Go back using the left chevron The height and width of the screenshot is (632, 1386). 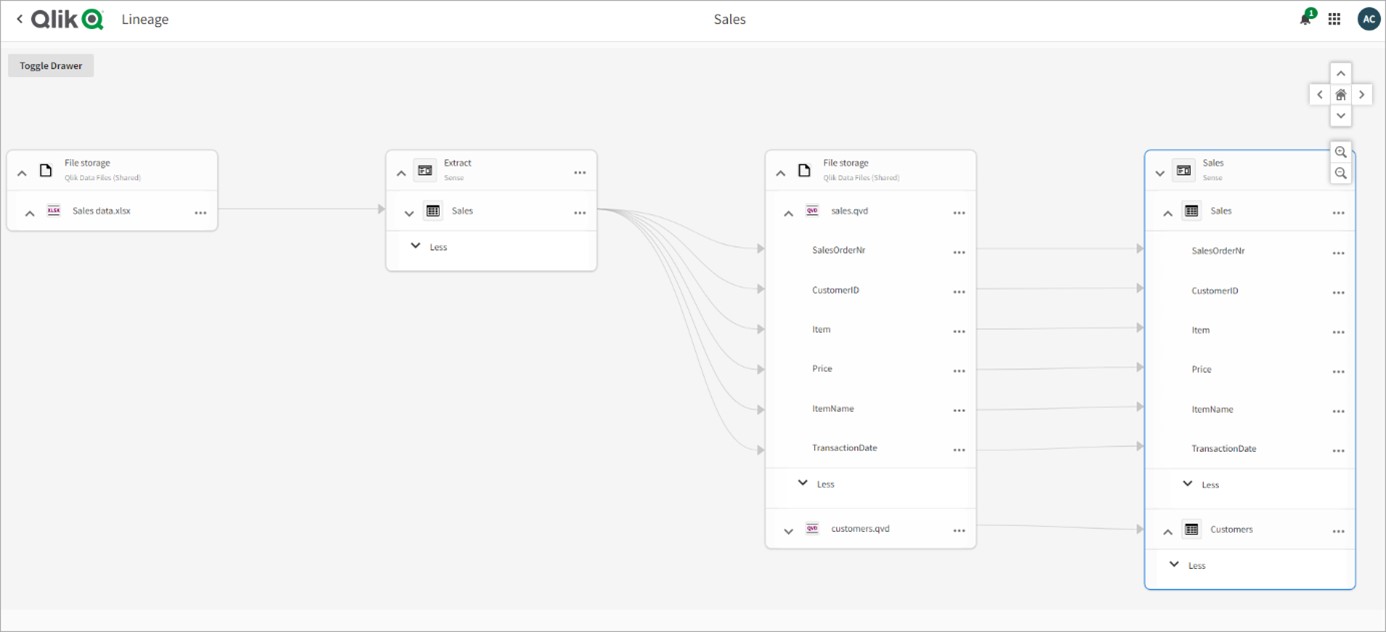(x=19, y=19)
